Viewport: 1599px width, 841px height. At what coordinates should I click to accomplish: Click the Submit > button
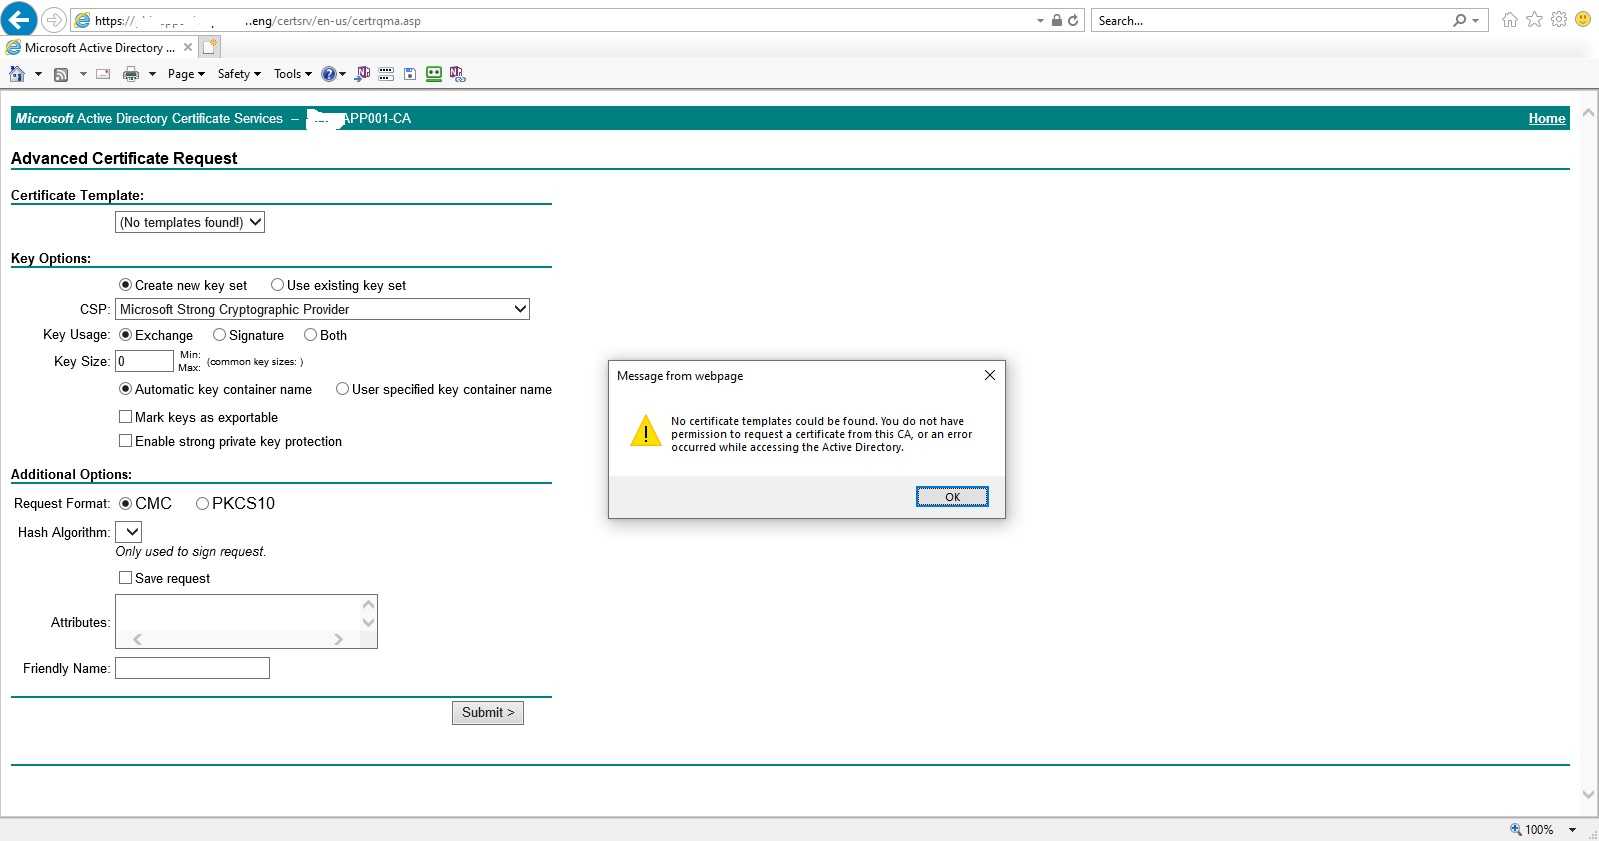click(x=488, y=713)
